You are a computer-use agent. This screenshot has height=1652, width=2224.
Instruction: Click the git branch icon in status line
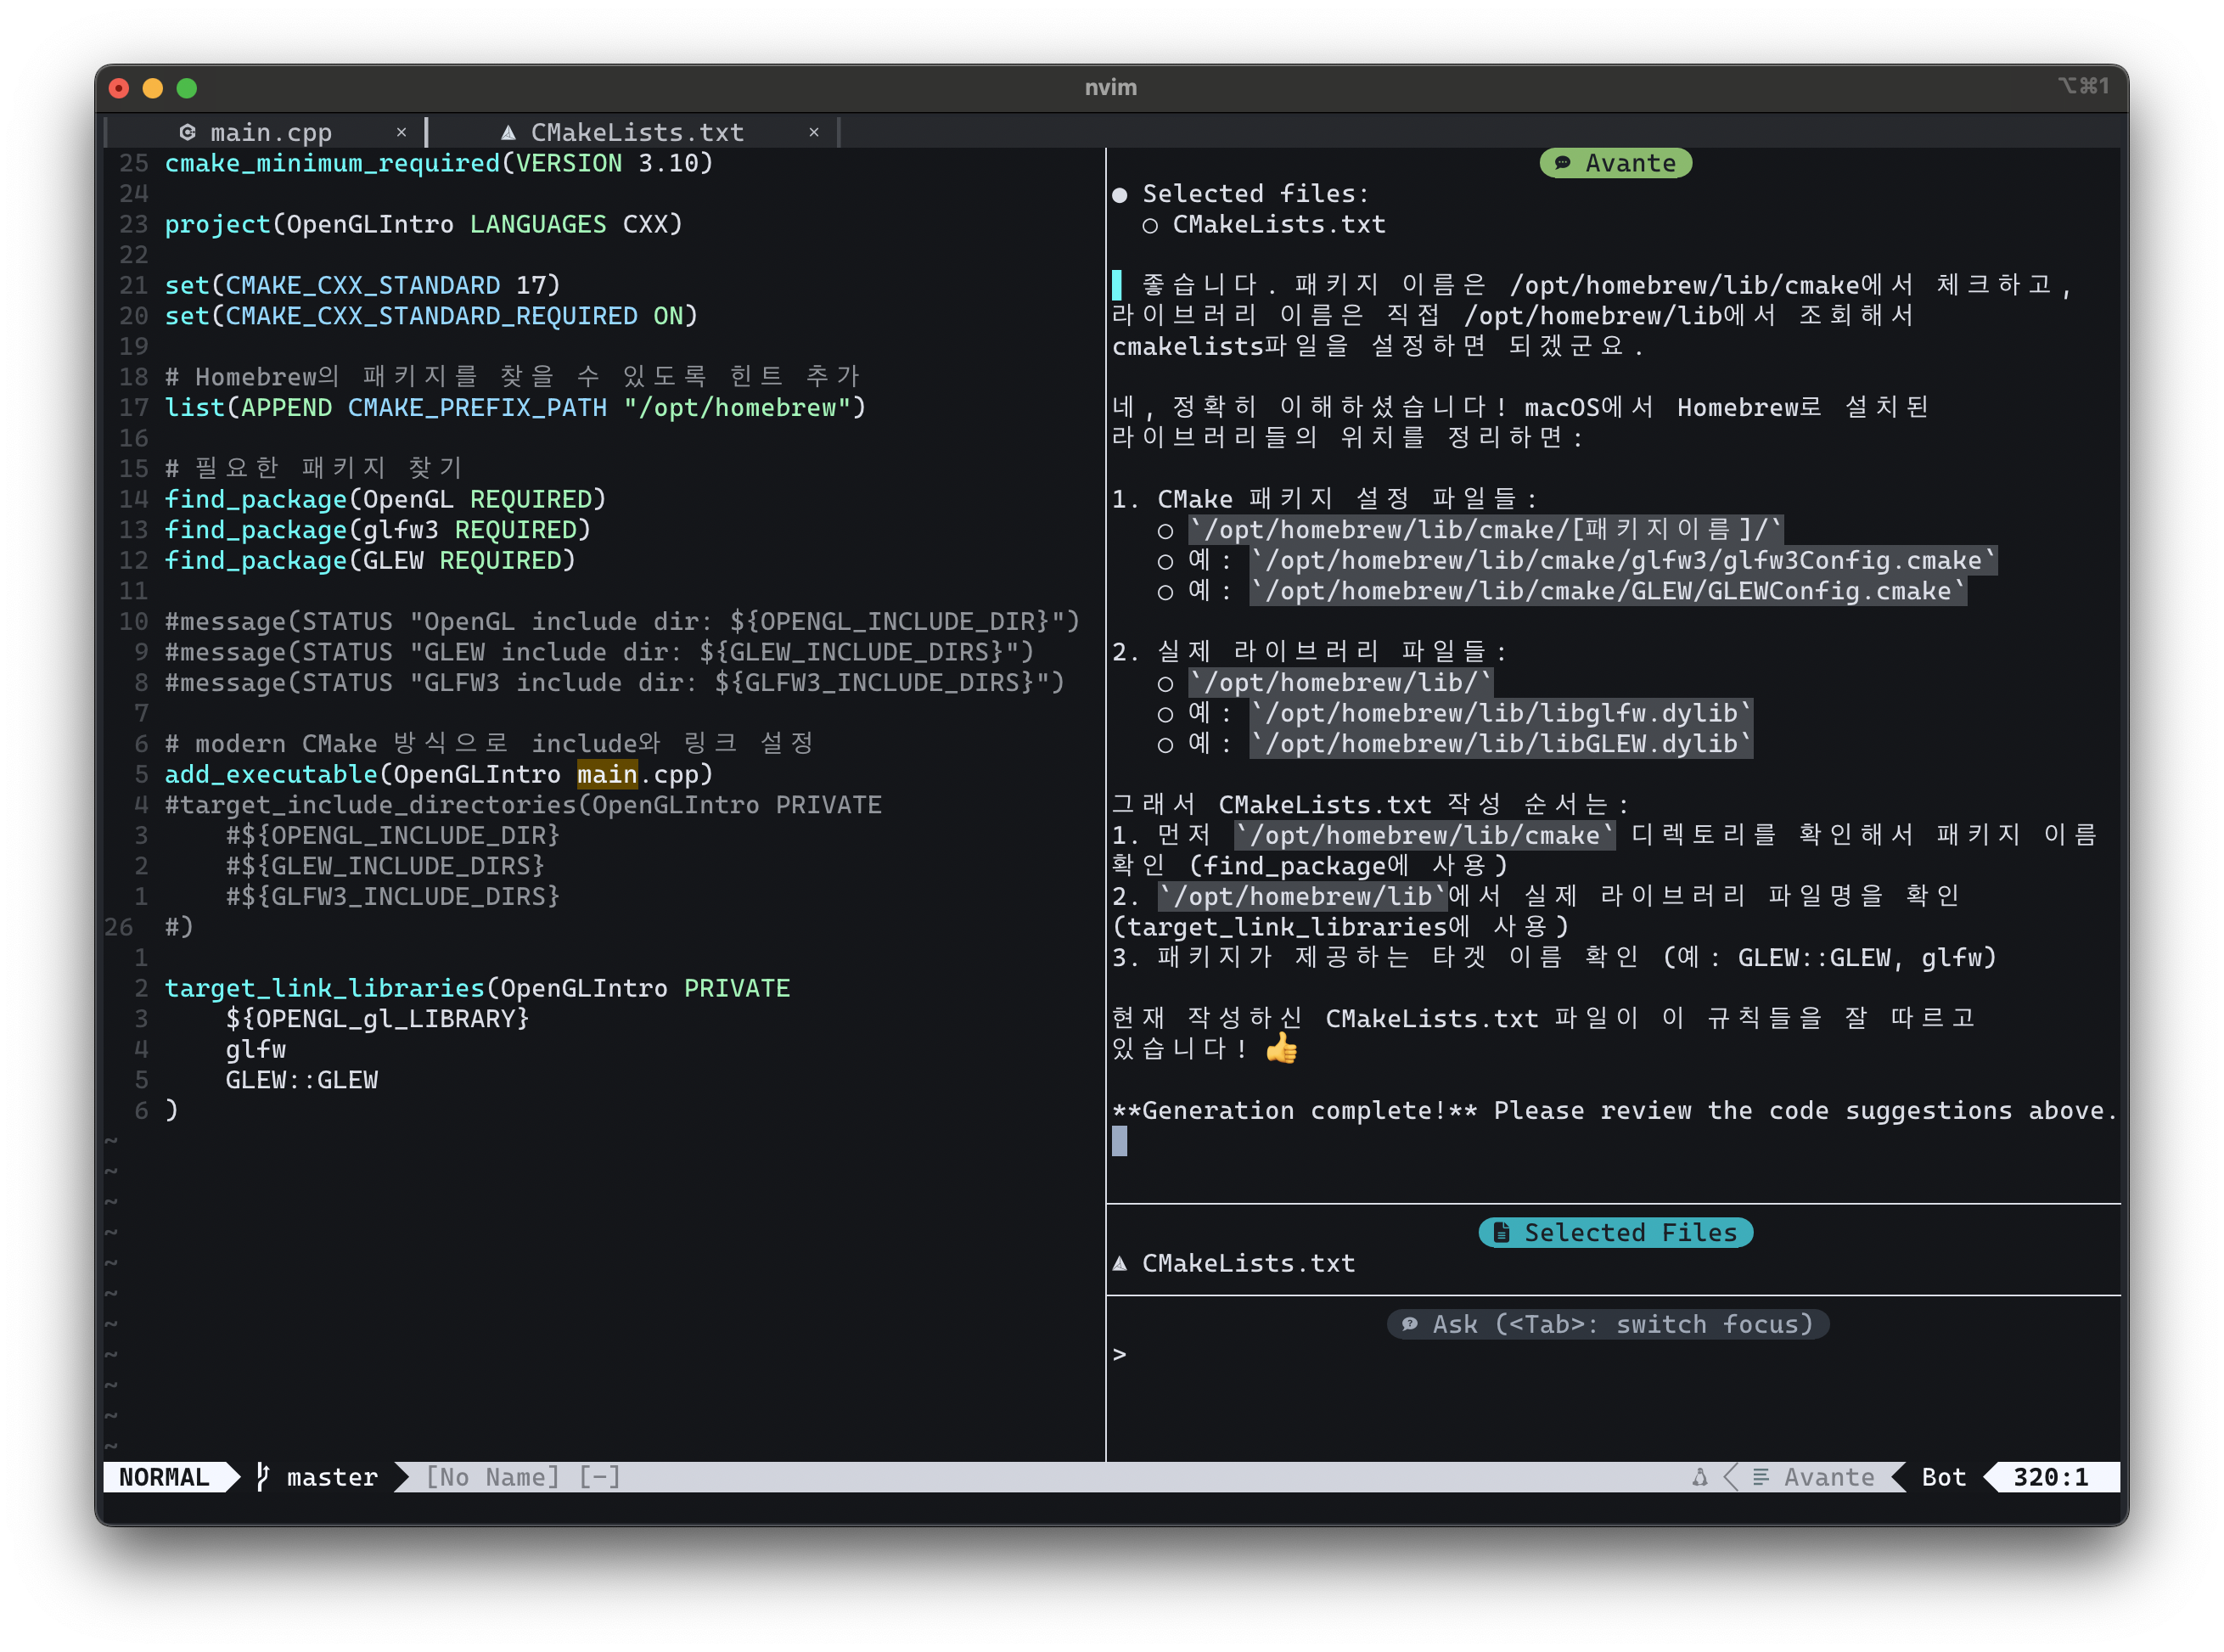262,1477
